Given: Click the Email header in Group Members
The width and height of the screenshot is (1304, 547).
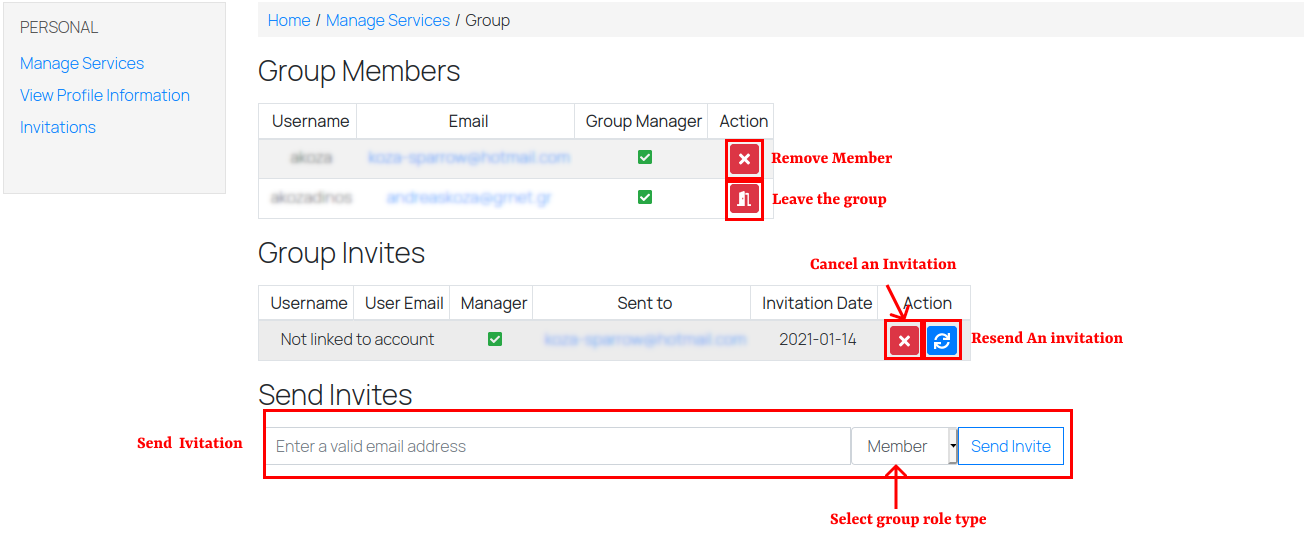Looking at the screenshot, I should [468, 121].
